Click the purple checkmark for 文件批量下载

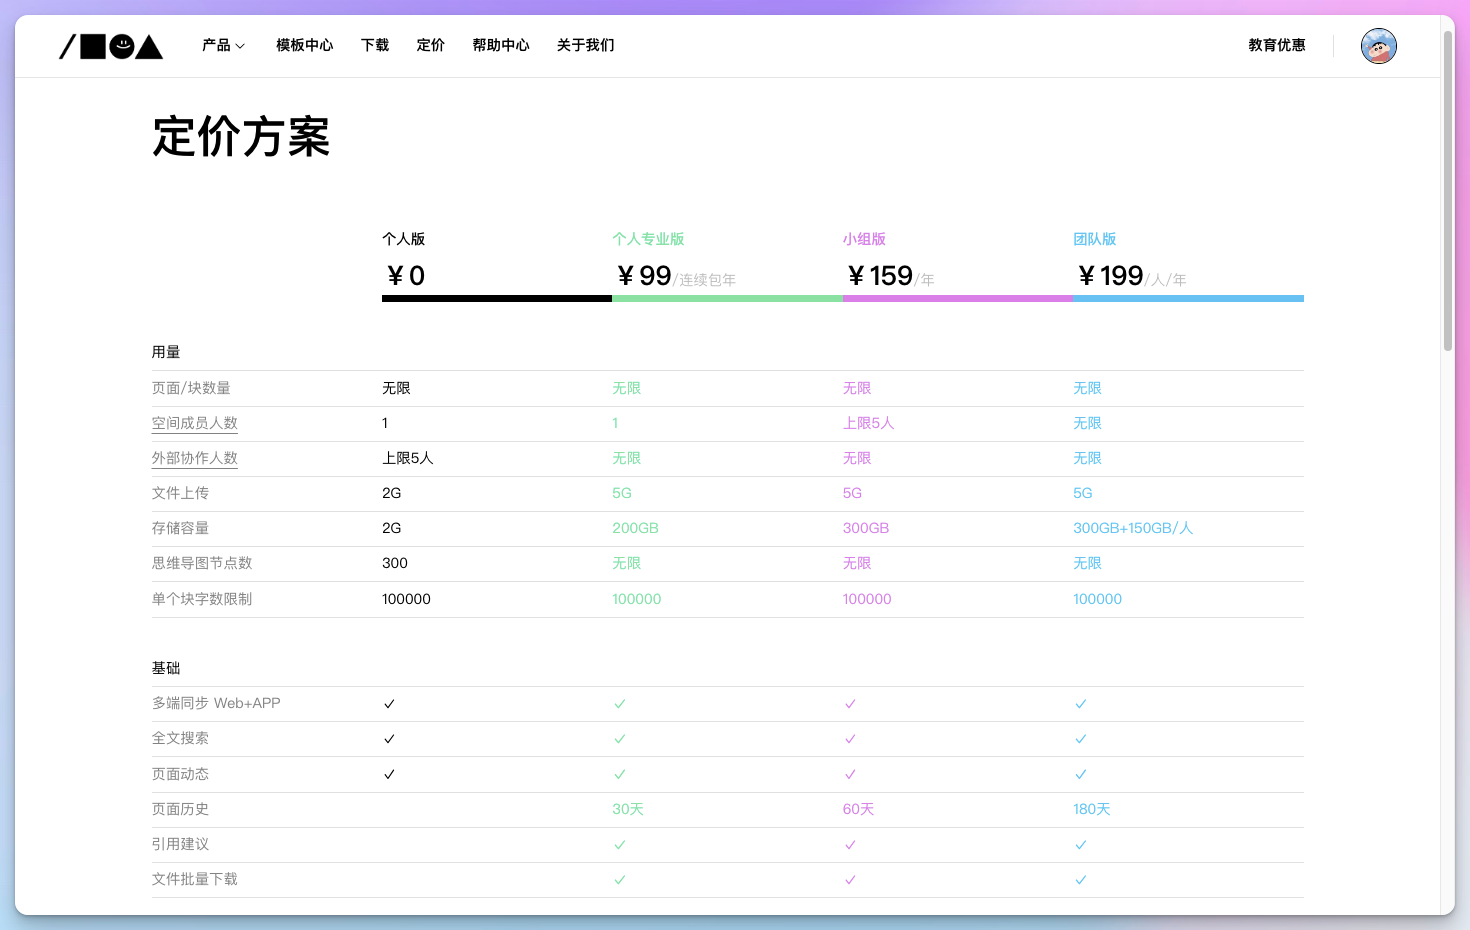tap(850, 880)
